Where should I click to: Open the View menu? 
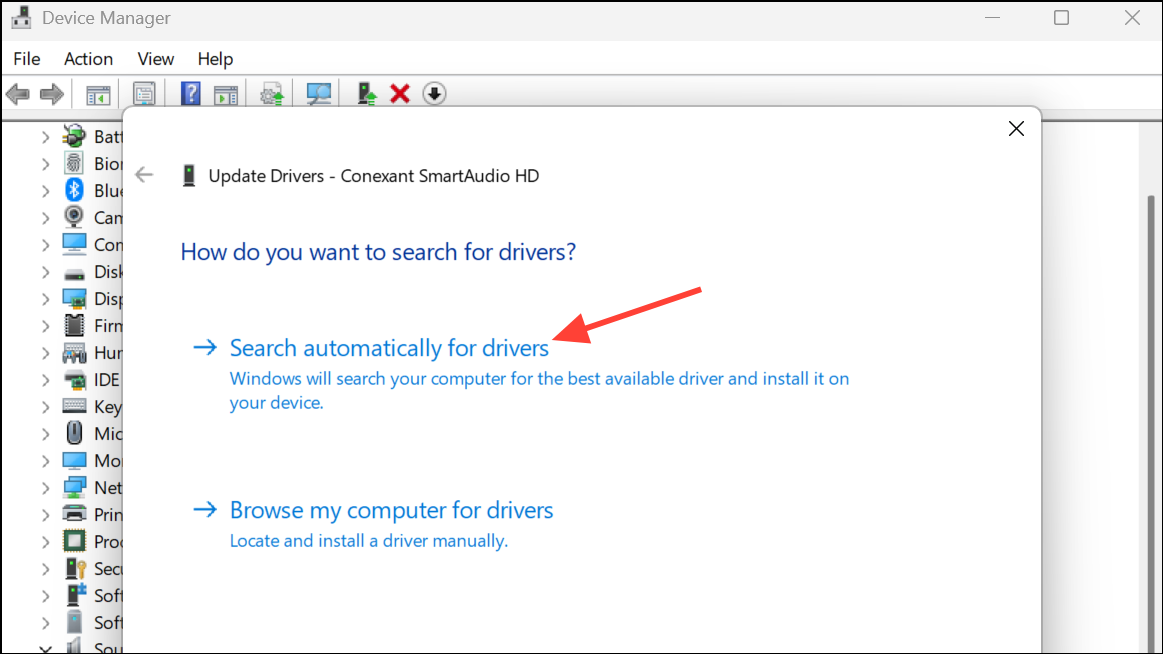155,59
